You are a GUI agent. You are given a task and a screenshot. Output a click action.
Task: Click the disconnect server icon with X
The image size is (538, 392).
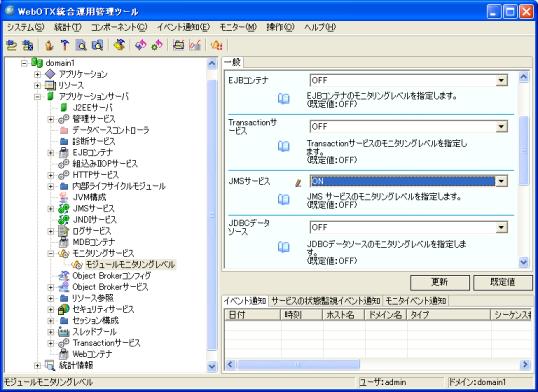pyautogui.click(x=28, y=45)
